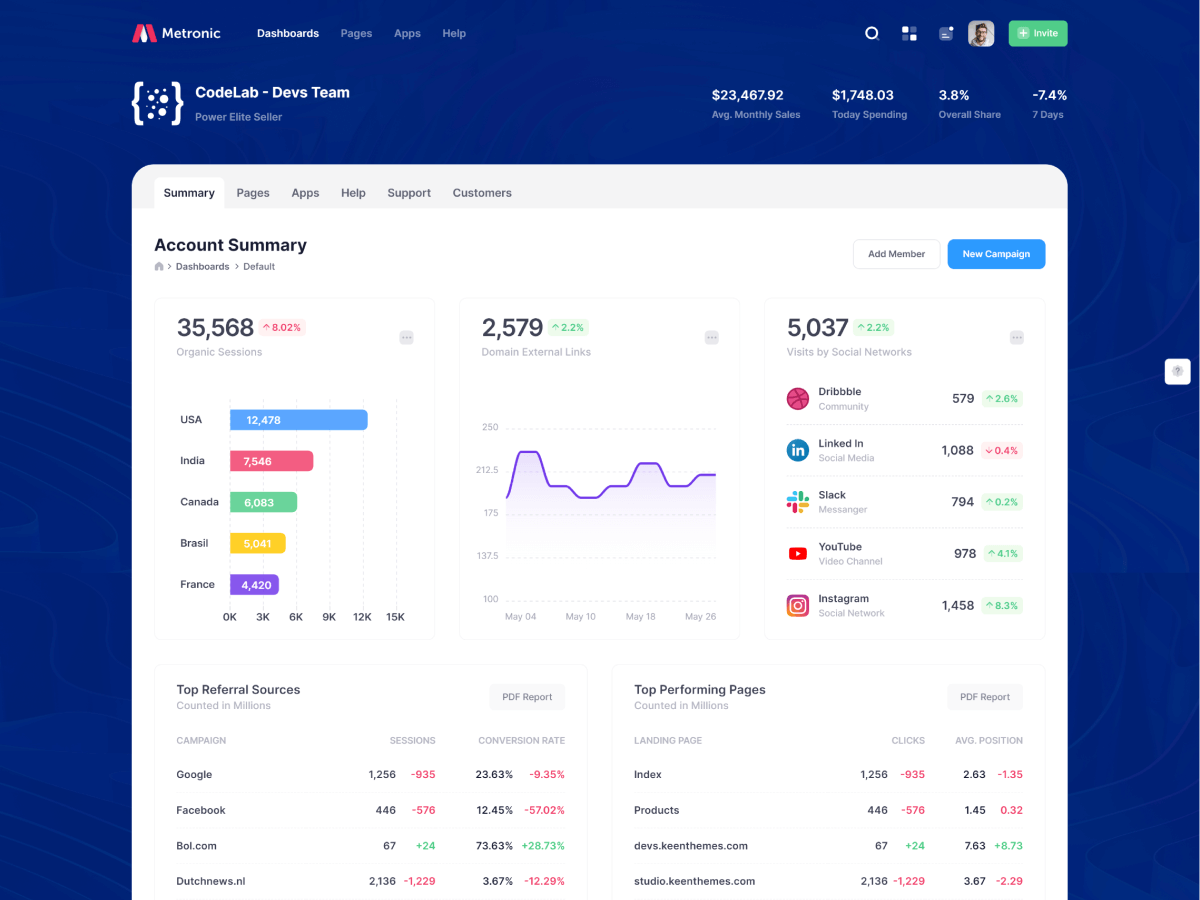This screenshot has width=1200, height=900.
Task: Open the help question mark side widget
Action: coord(1177,371)
